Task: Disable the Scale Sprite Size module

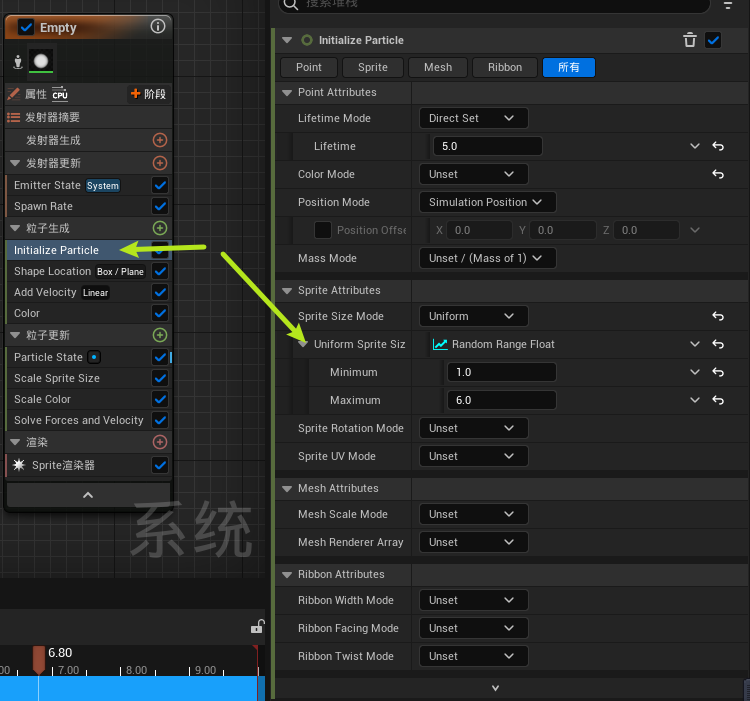Action: tap(160, 378)
